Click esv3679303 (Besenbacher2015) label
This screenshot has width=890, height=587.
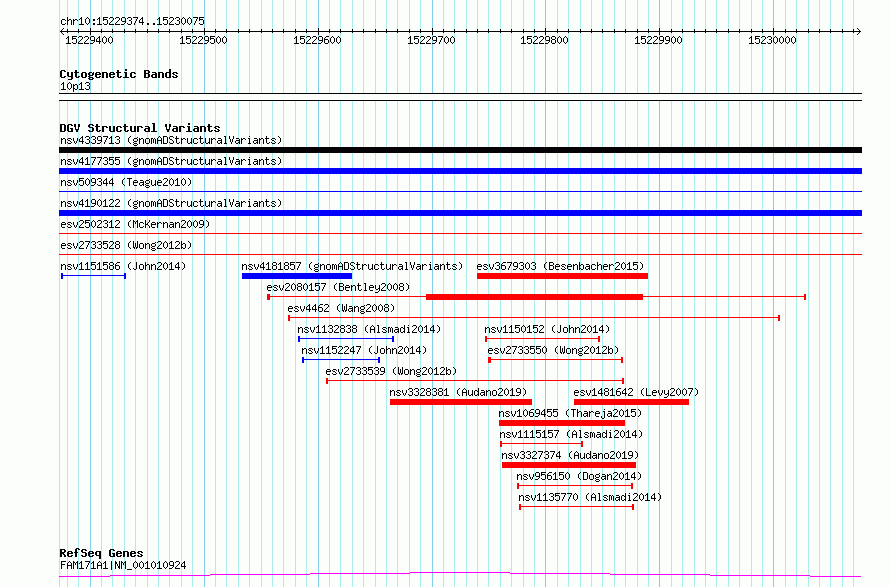click(560, 266)
